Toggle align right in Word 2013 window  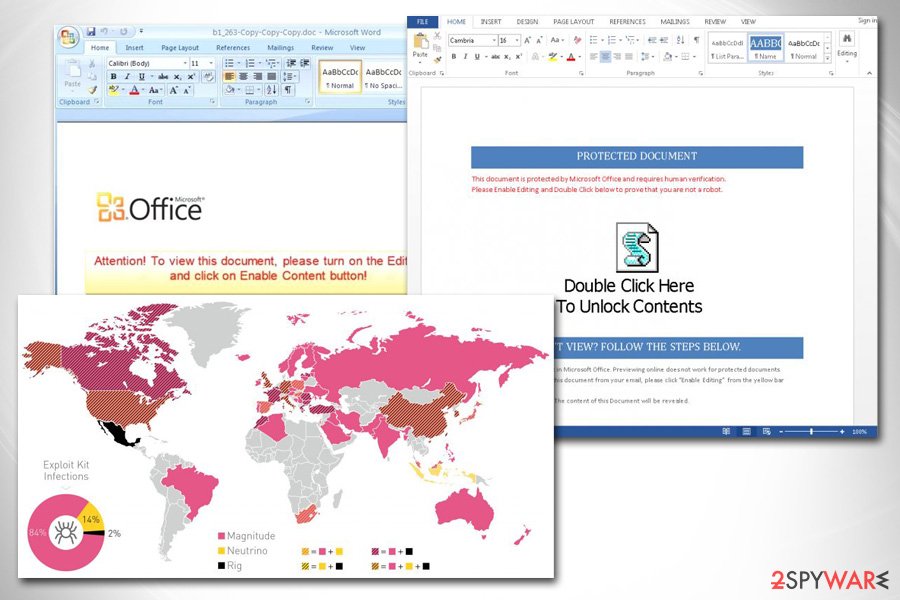pos(617,57)
